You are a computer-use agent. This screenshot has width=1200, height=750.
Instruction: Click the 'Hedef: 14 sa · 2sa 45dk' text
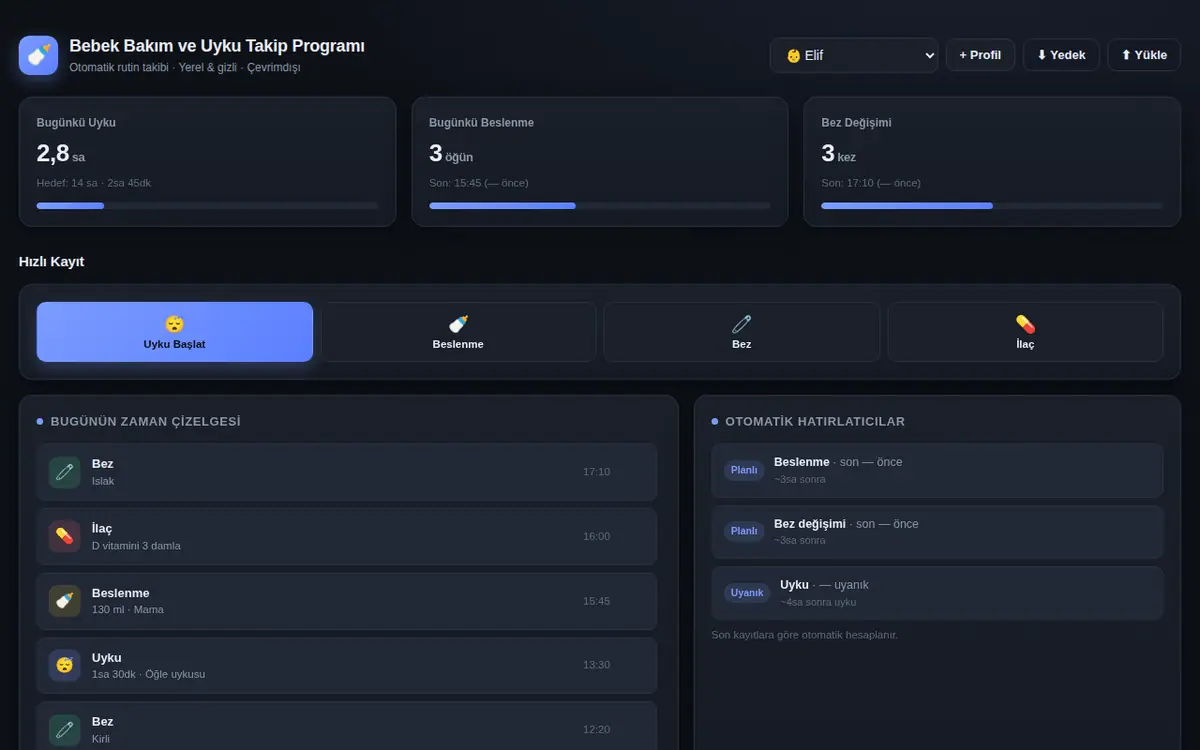pos(94,183)
